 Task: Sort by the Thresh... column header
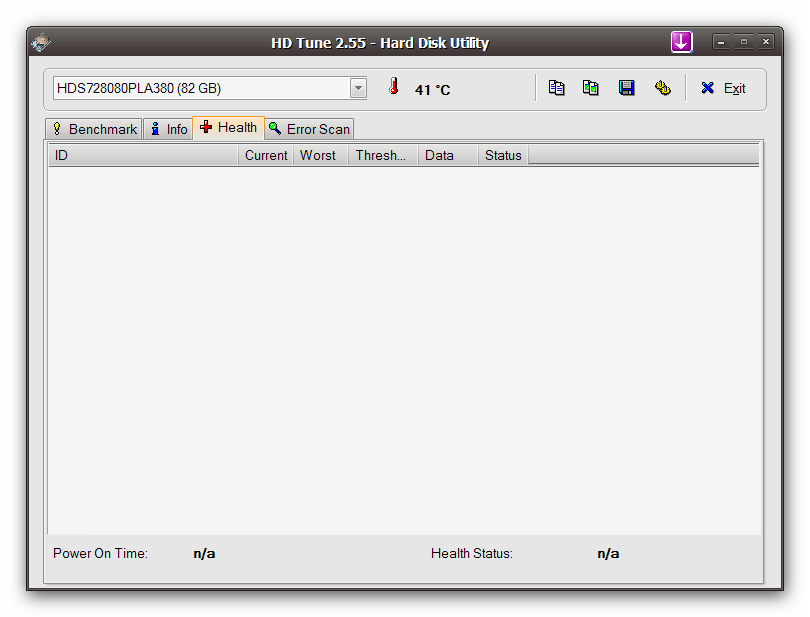coord(383,156)
